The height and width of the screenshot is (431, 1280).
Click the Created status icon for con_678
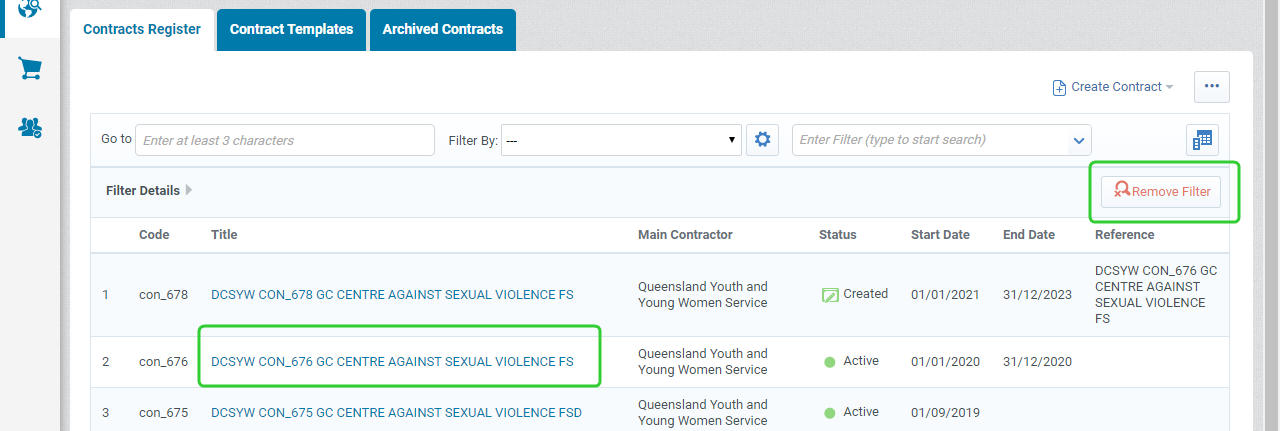(829, 295)
